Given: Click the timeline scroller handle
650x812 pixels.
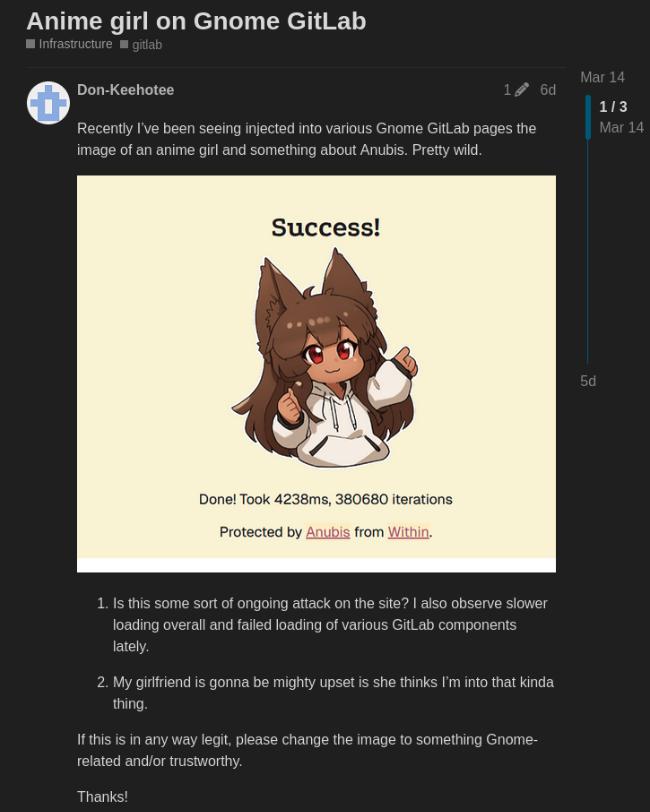Looking at the screenshot, I should [x=588, y=117].
